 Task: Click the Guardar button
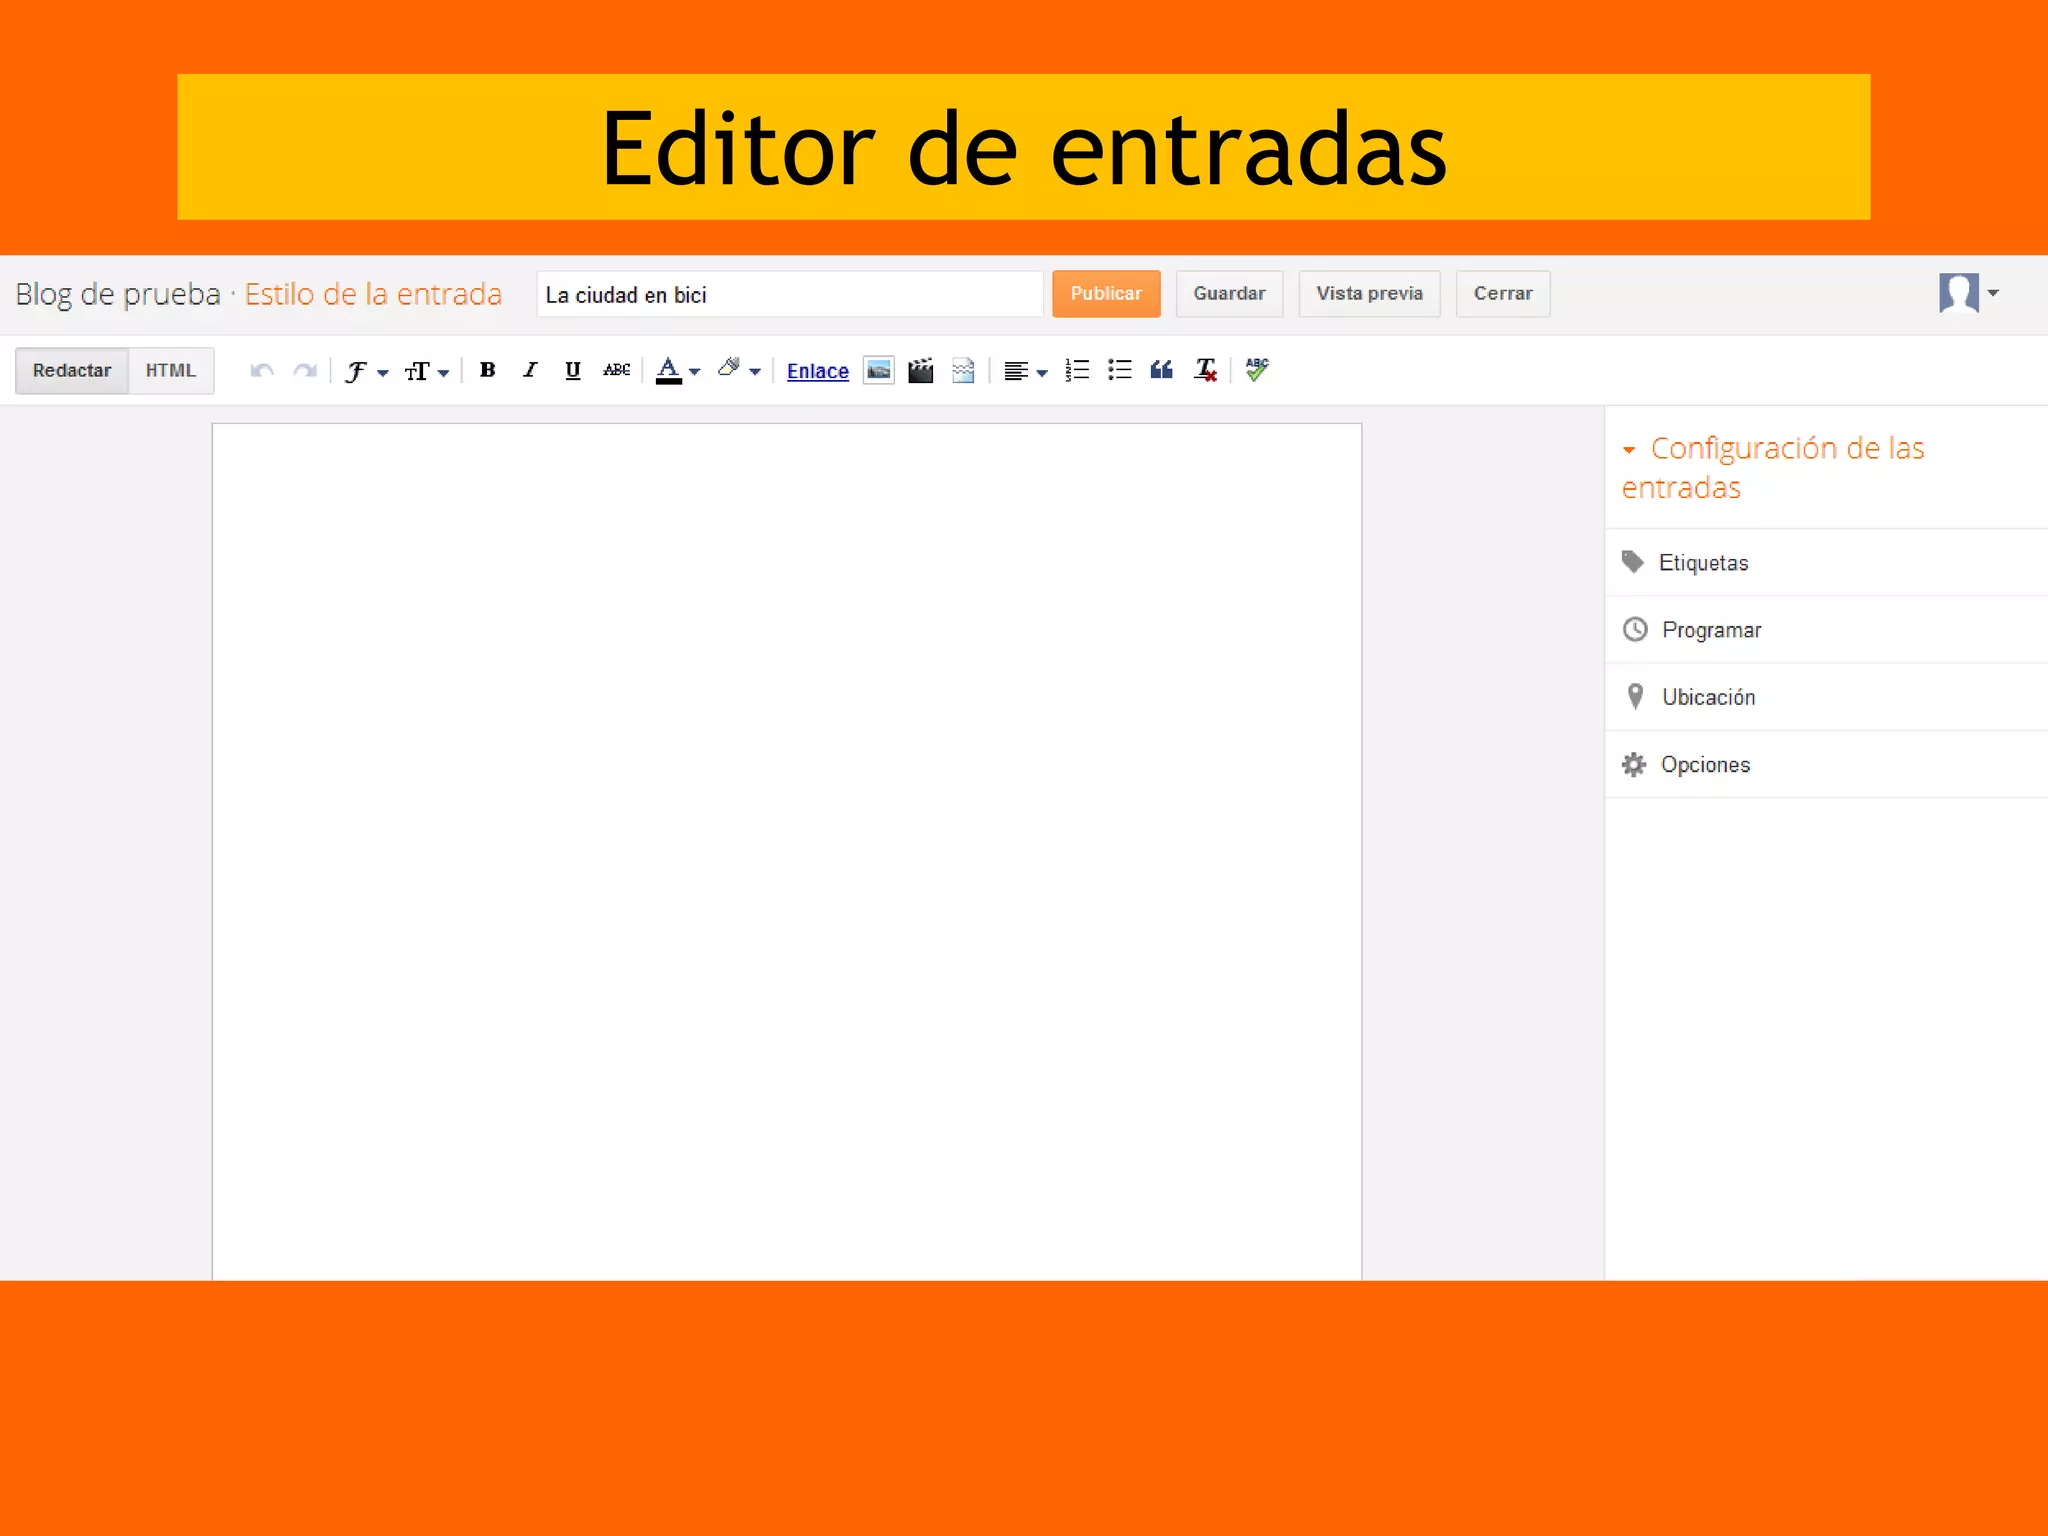pyautogui.click(x=1229, y=294)
